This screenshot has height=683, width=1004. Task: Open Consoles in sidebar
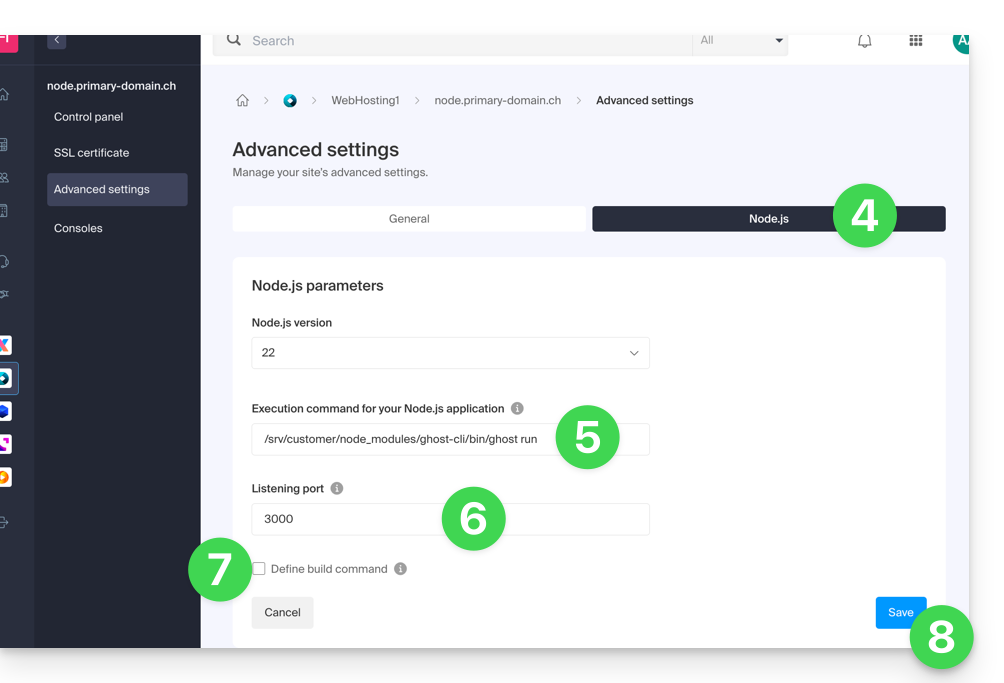click(78, 229)
